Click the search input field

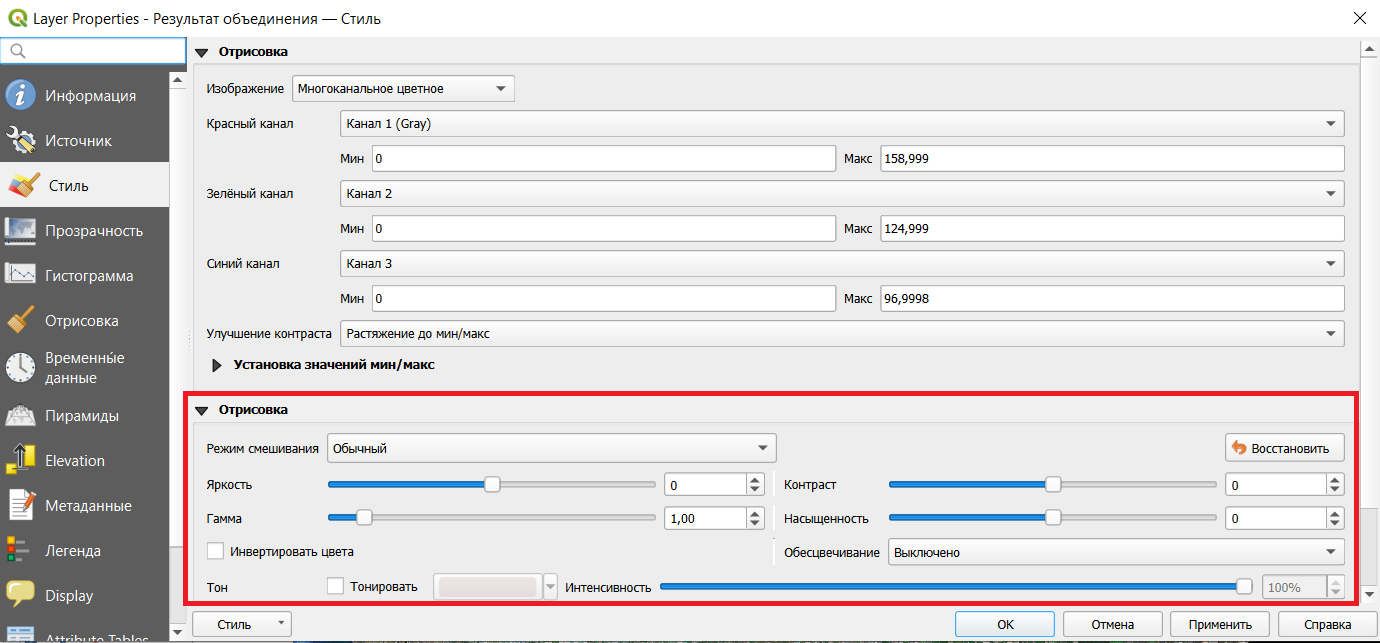pyautogui.click(x=93, y=50)
